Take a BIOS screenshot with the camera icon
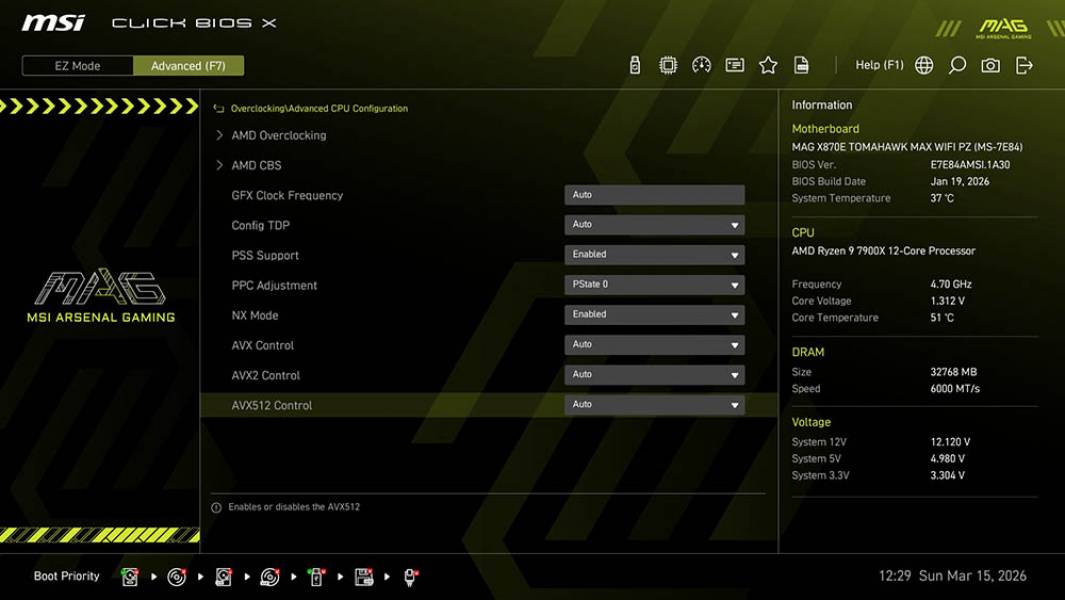Viewport: 1065px width, 600px height. coord(988,64)
